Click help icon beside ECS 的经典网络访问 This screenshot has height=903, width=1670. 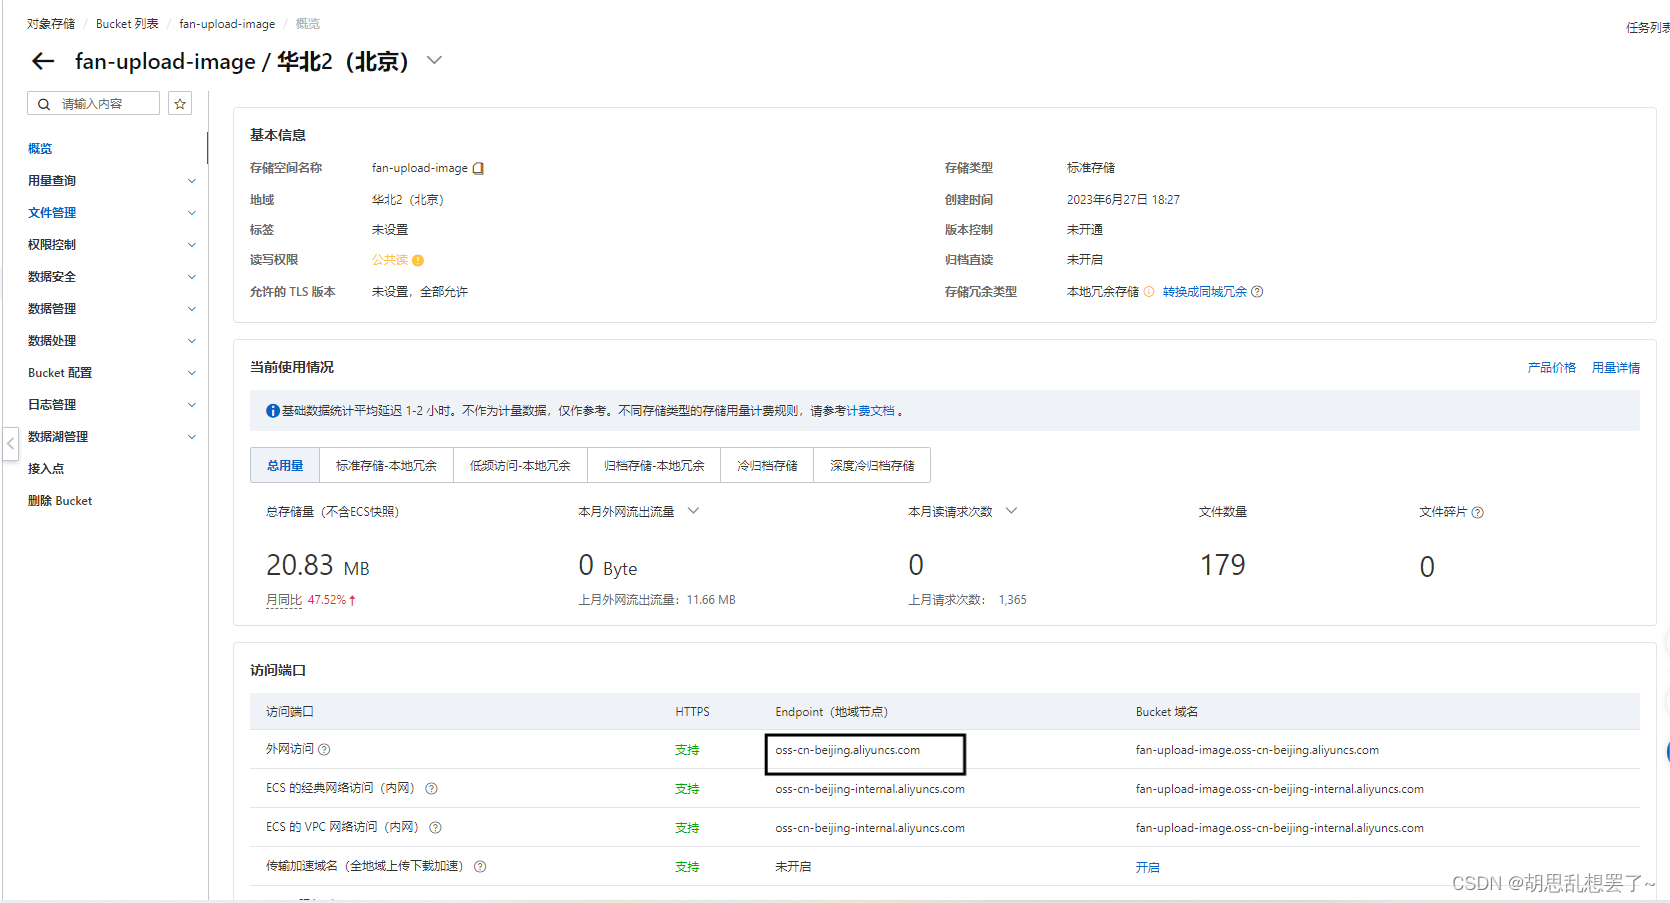pyautogui.click(x=431, y=788)
